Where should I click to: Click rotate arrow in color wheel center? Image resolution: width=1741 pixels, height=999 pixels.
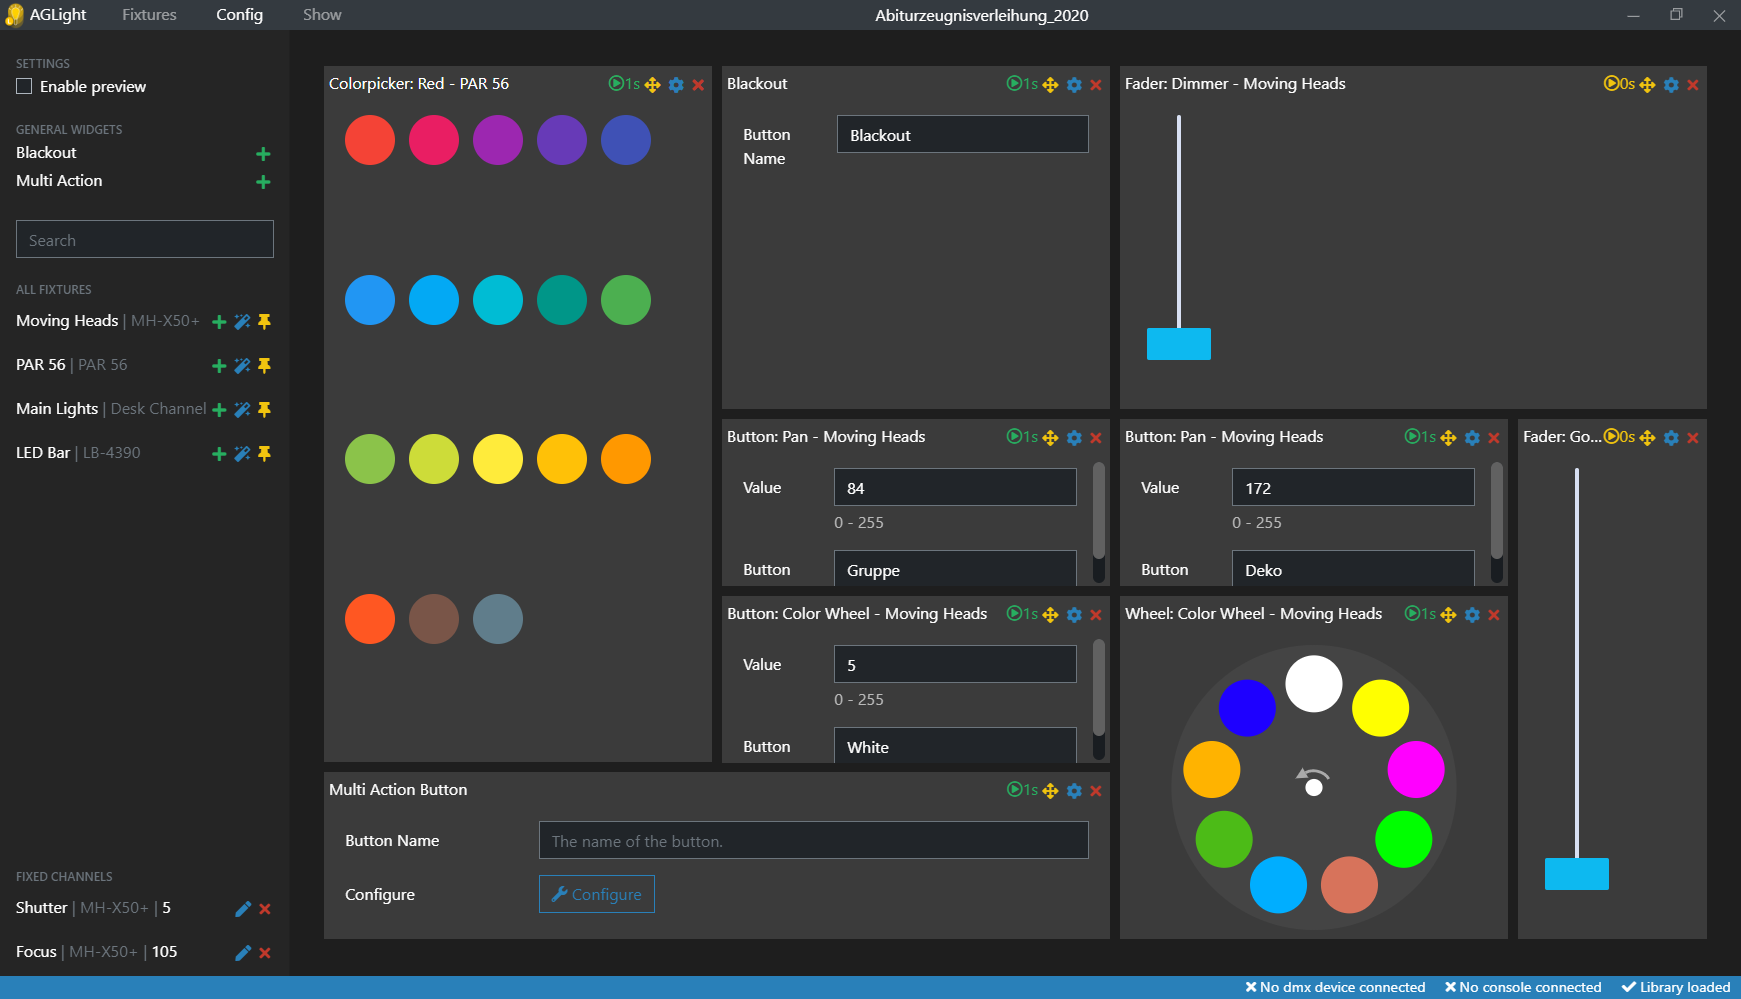click(1312, 775)
